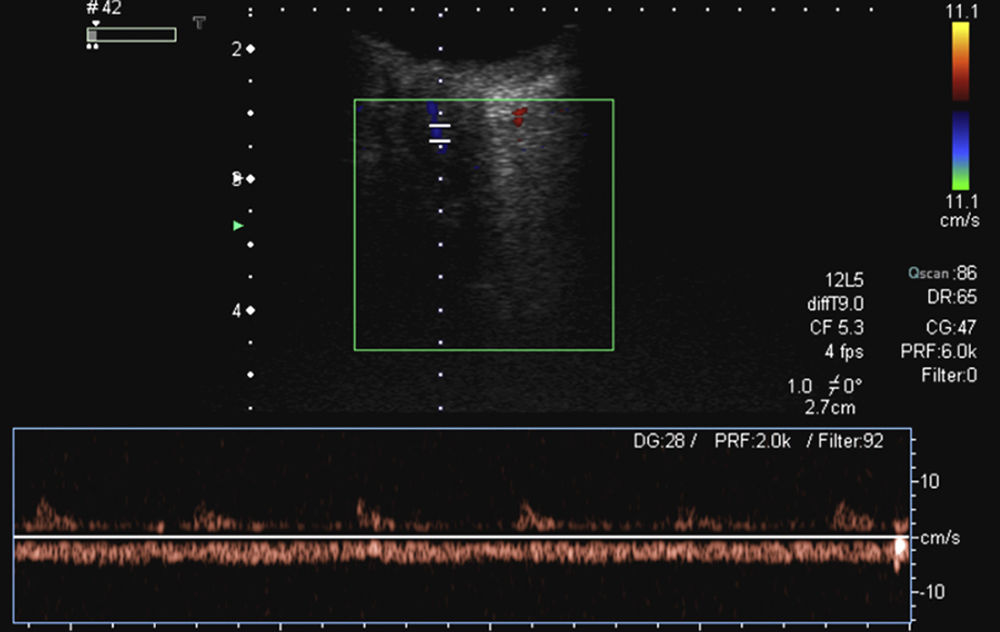Select the blue flow signal near the gate

[433, 112]
